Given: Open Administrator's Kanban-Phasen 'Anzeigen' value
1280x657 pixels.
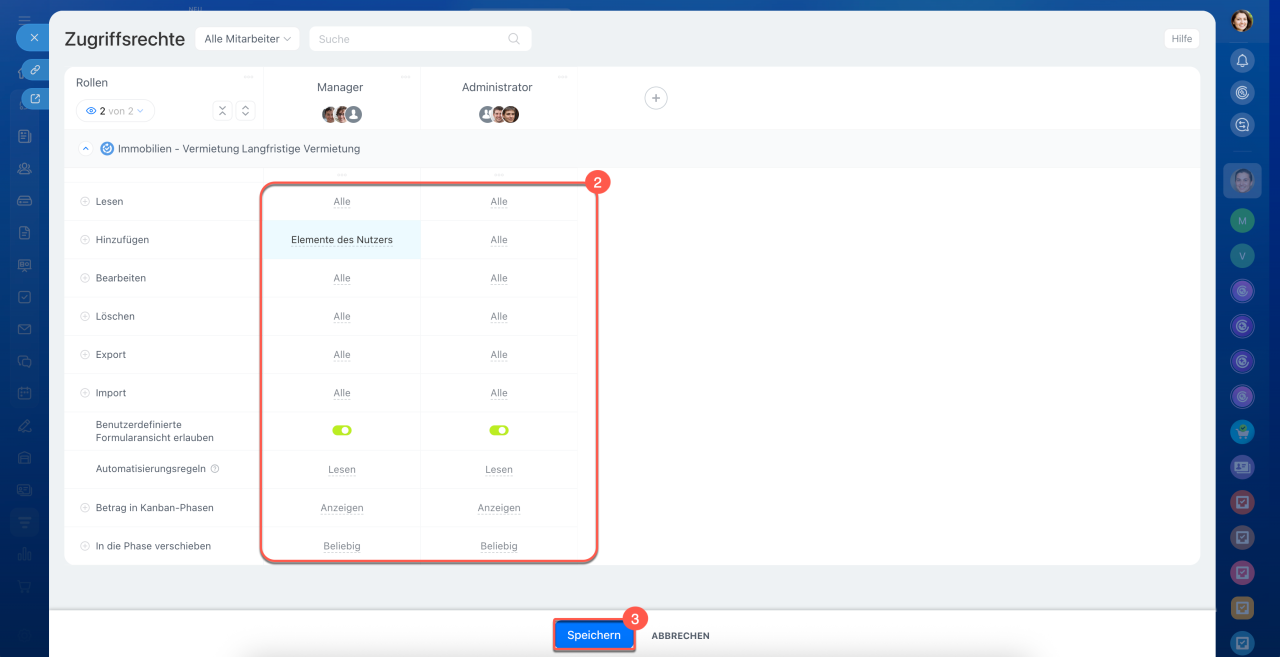Looking at the screenshot, I should point(499,508).
